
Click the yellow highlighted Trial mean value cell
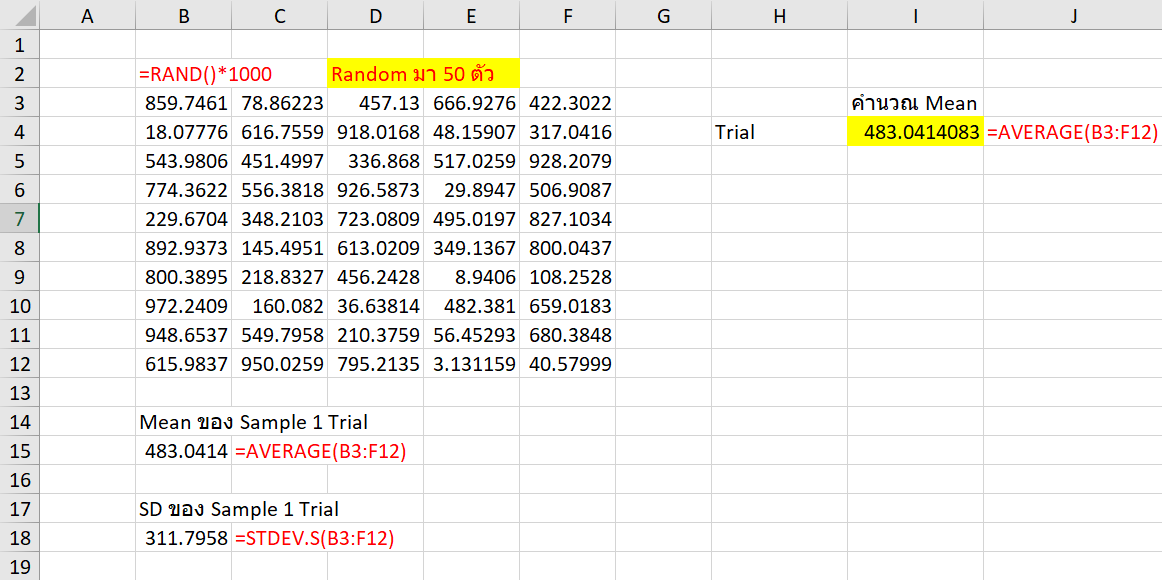pyautogui.click(x=914, y=132)
